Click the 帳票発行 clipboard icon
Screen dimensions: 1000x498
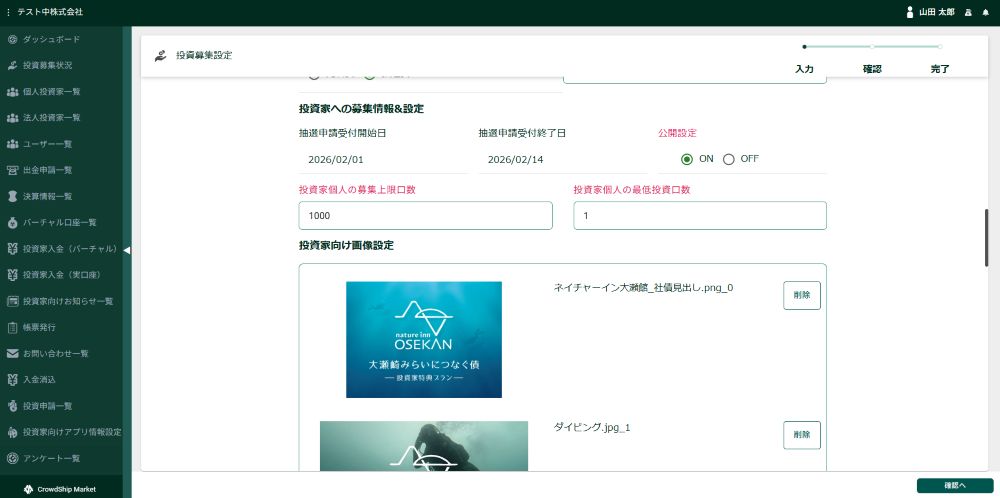12,327
